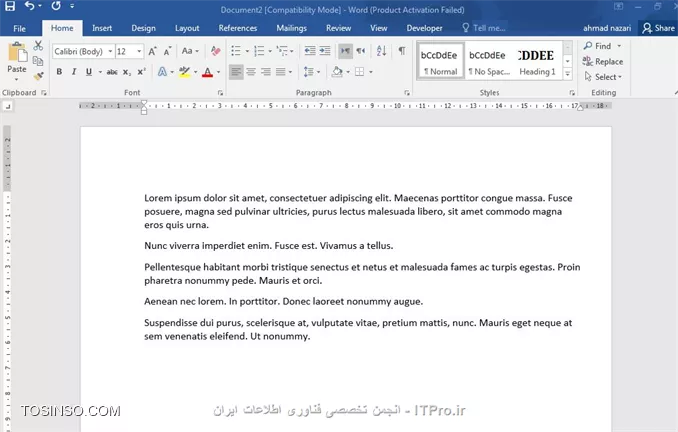Expand the Styles gallery More arrow

pos(568,74)
